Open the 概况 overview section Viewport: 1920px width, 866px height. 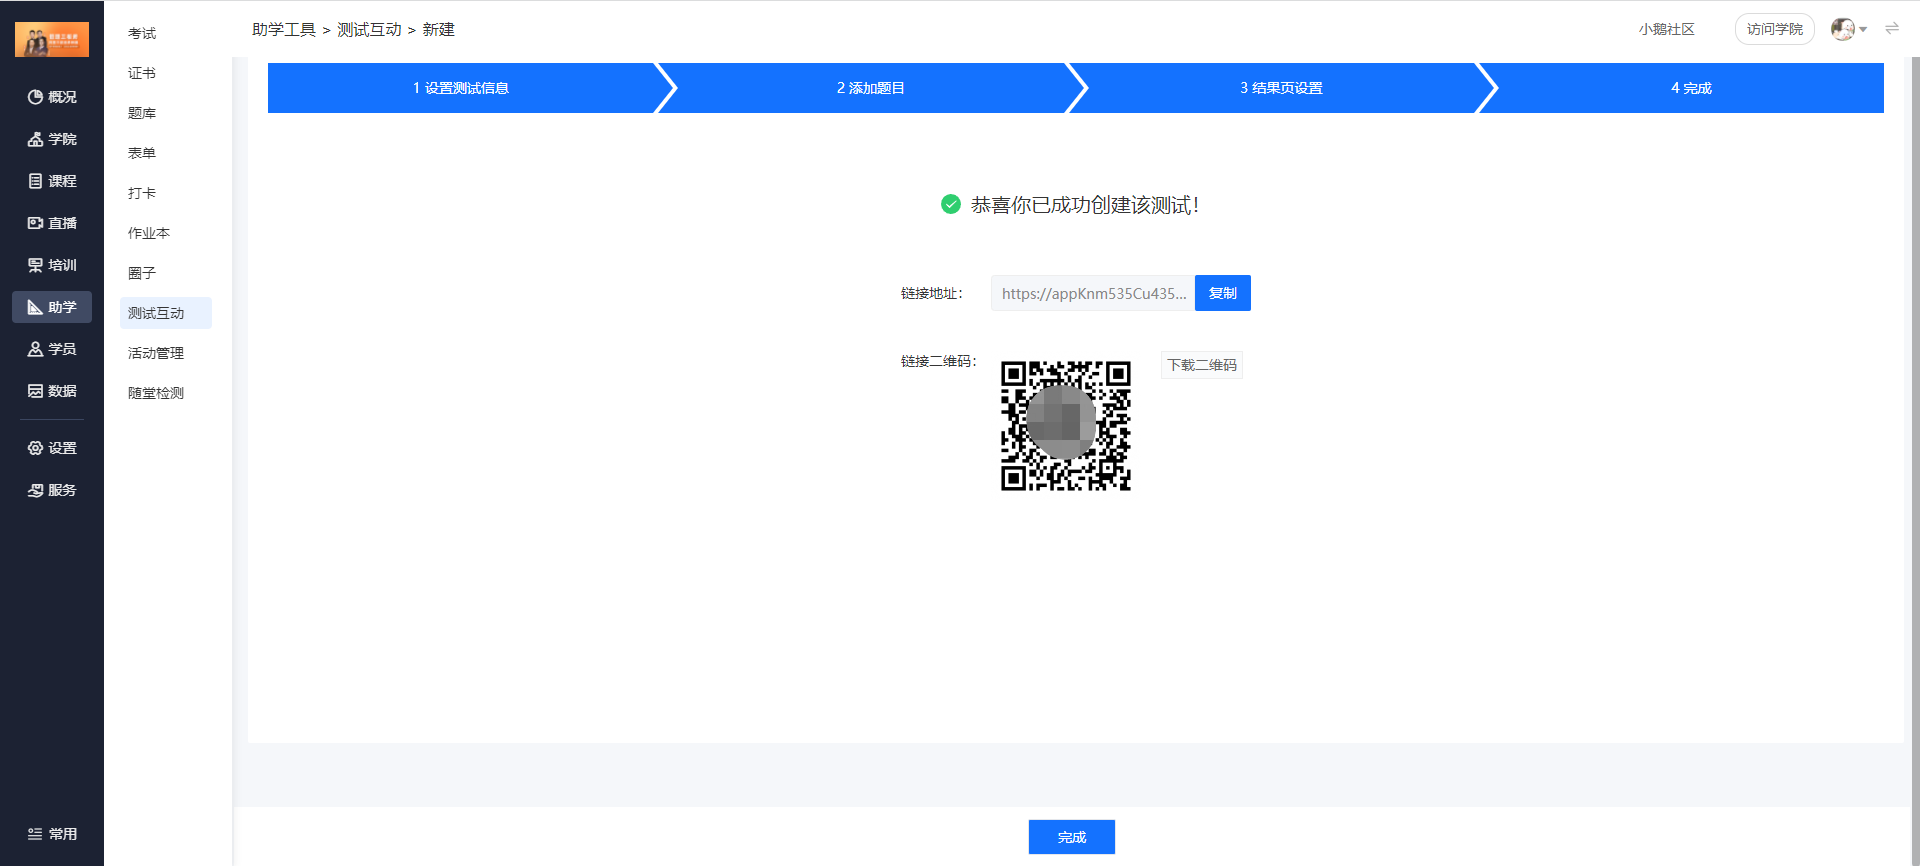point(52,97)
